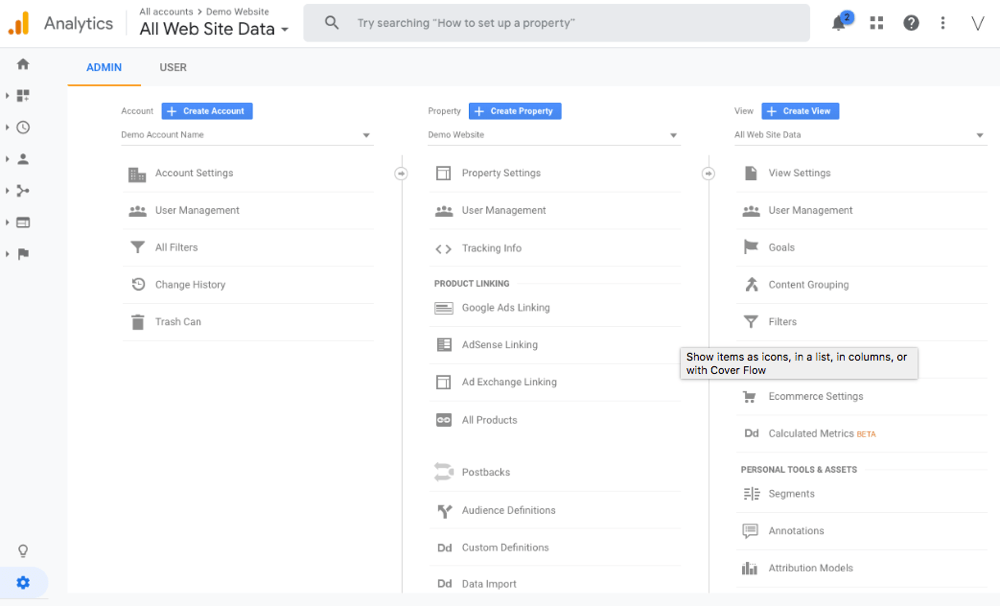
Task: Click the search field in the header
Action: (556, 23)
